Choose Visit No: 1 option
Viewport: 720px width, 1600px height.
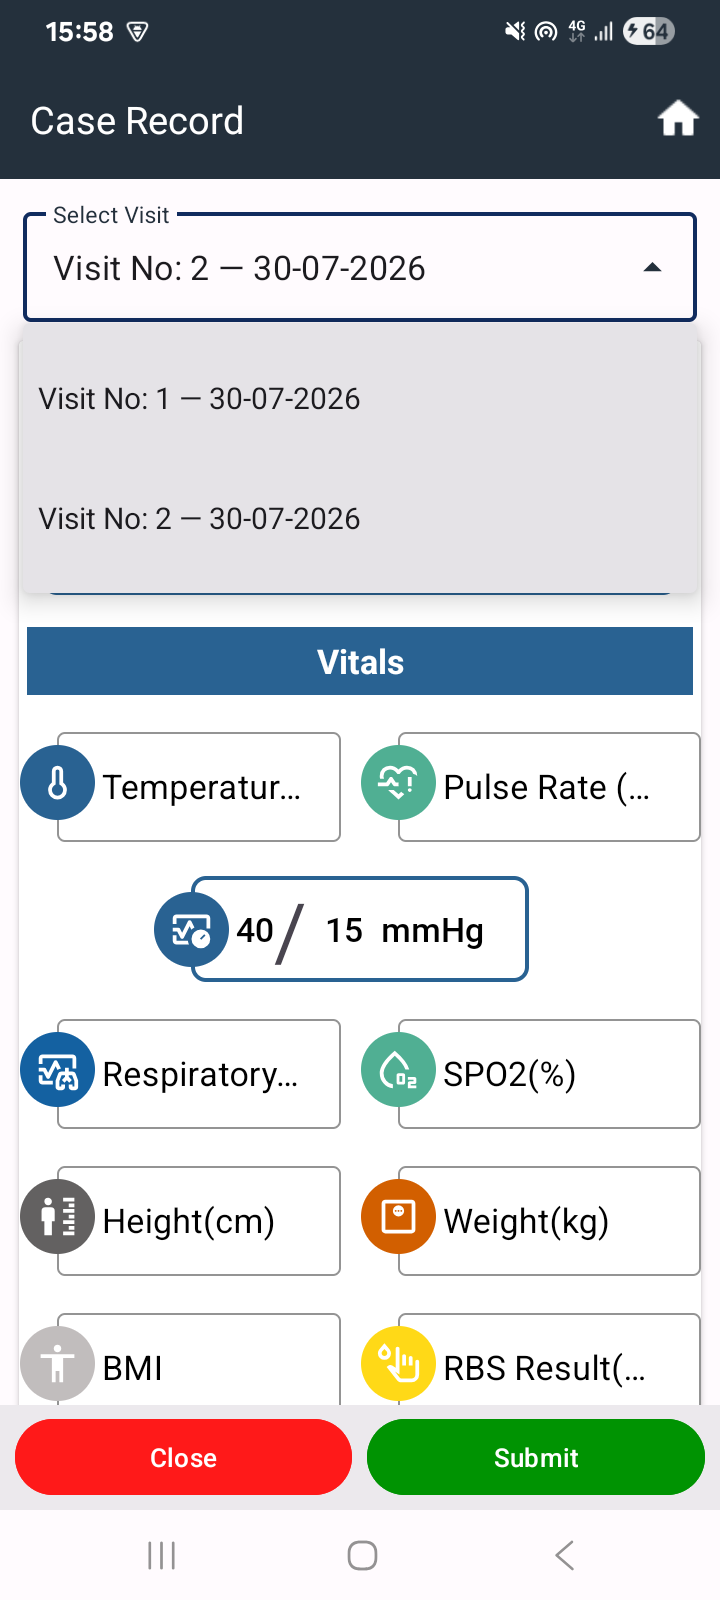(360, 399)
